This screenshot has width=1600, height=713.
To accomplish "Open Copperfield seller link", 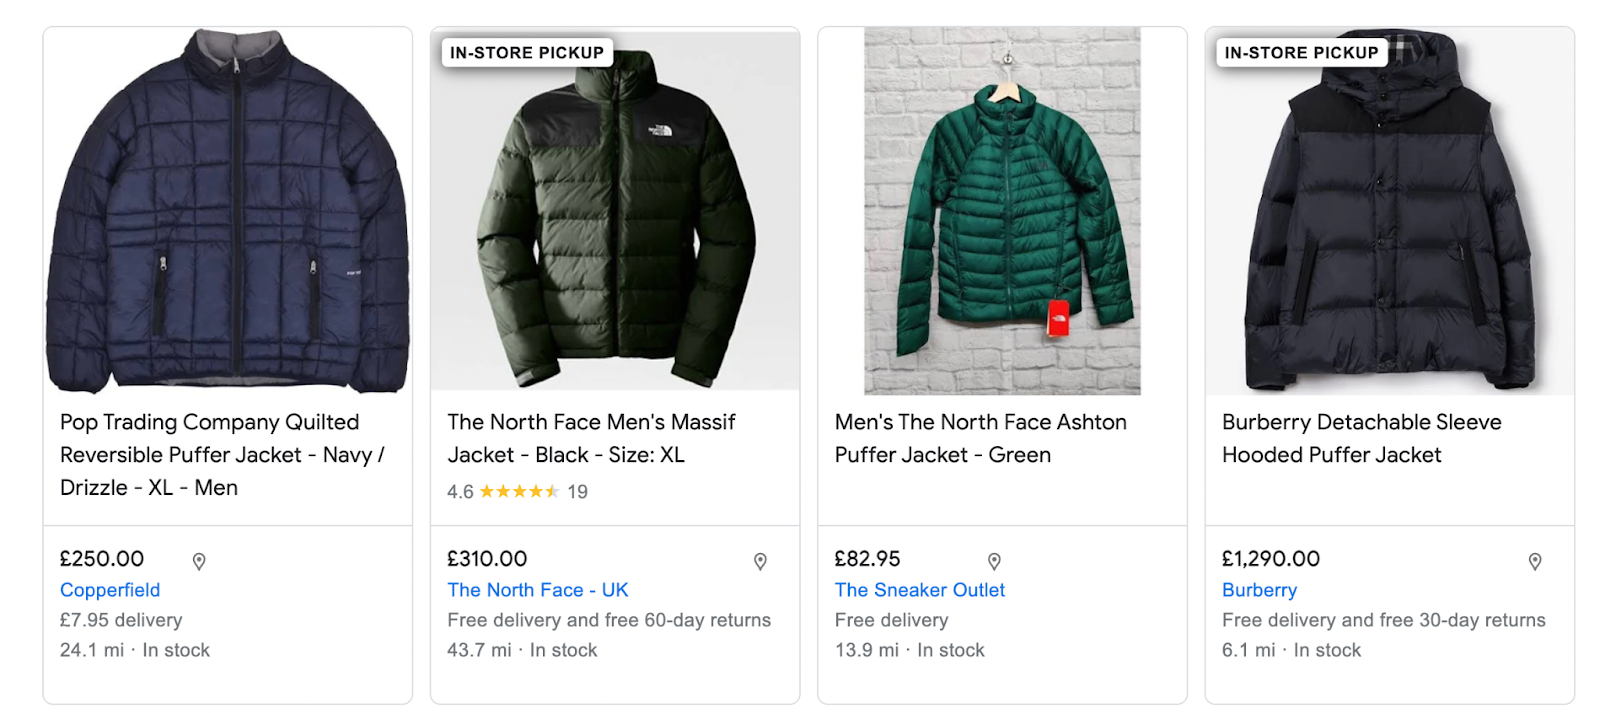I will click(110, 590).
